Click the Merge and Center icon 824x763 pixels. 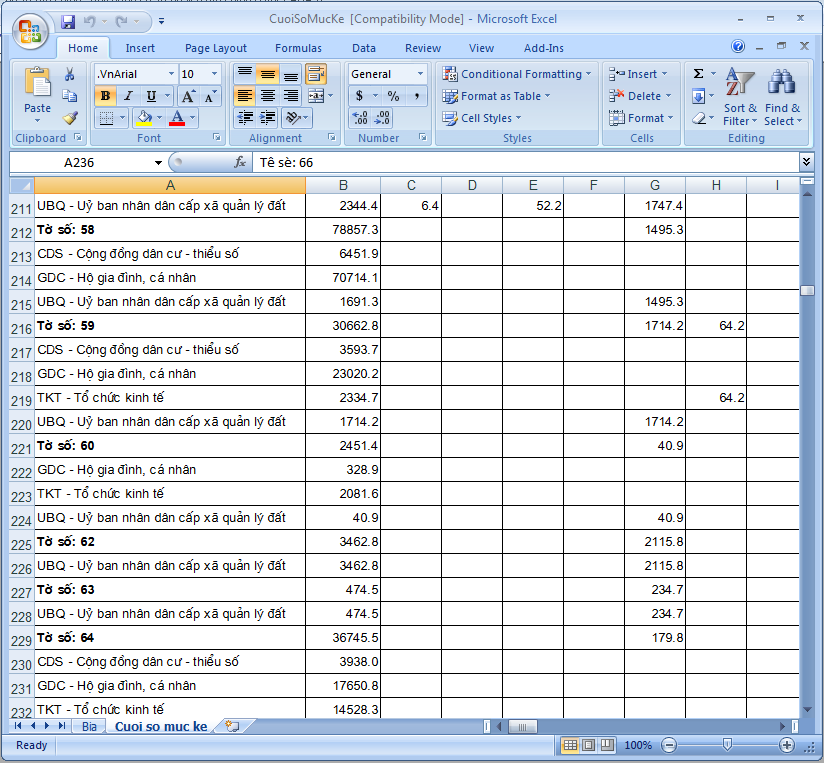pos(316,96)
